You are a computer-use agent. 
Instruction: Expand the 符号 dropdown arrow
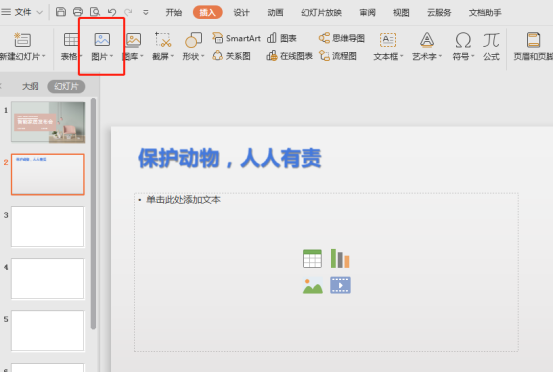click(472, 57)
